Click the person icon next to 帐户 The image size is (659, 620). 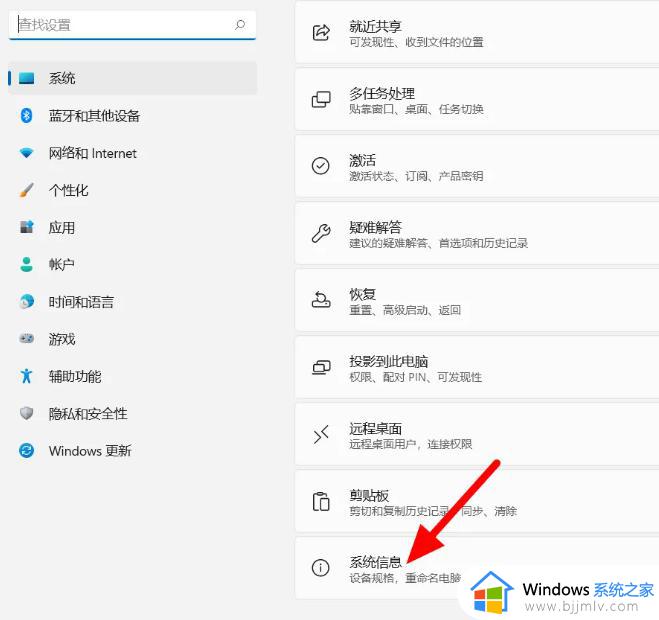pos(26,264)
